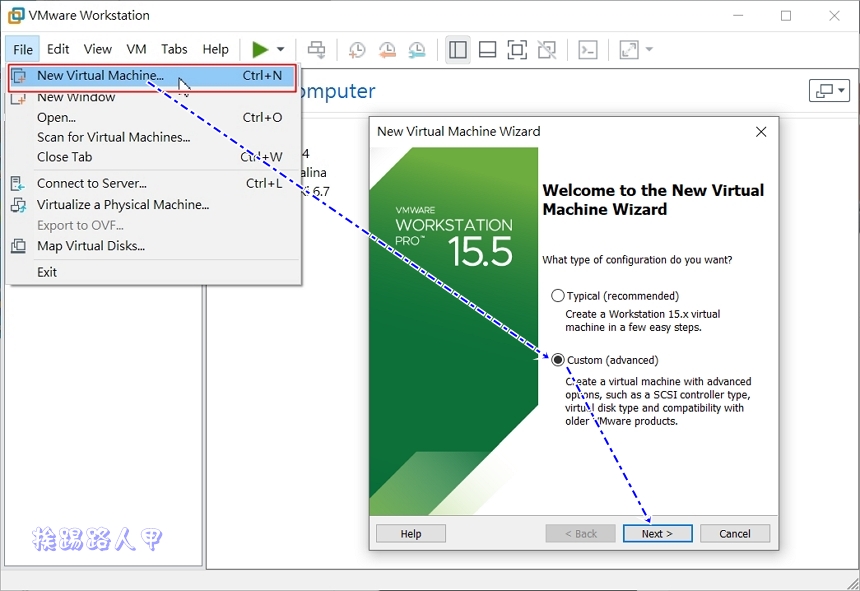Viewport: 860px width, 591px height.
Task: Click the Help button in wizard
Action: point(411,533)
